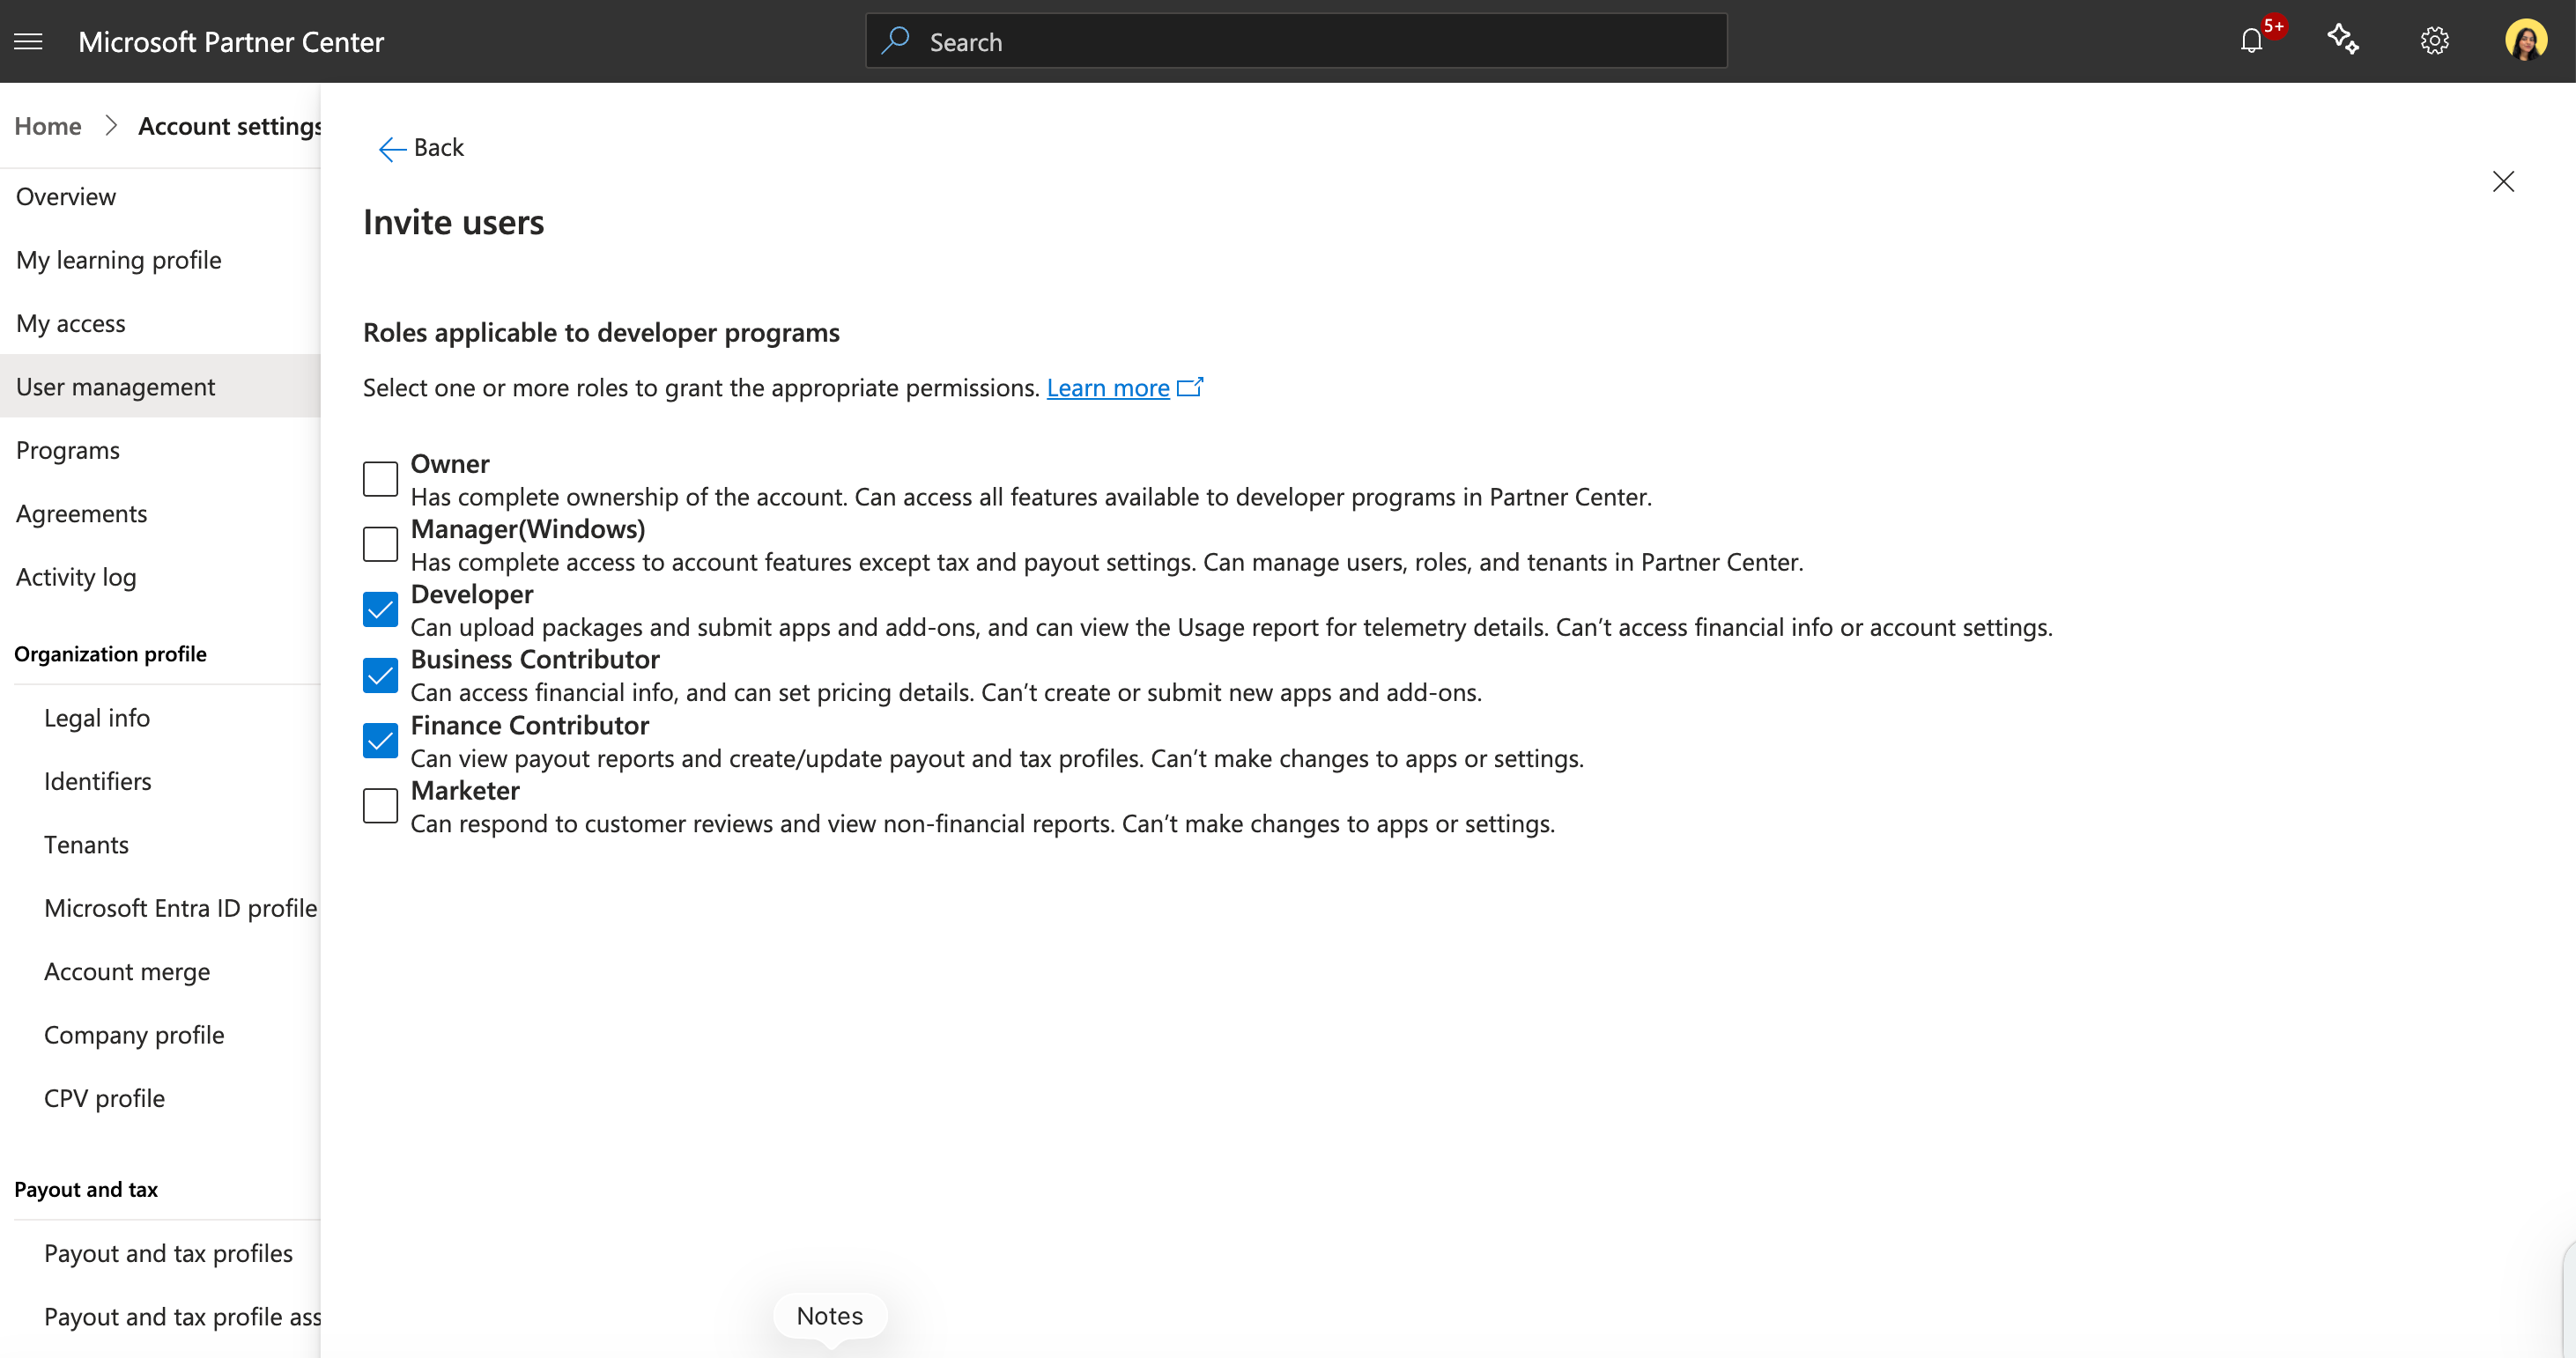Close the Invite users panel
The height and width of the screenshot is (1358, 2576).
pos(2503,181)
